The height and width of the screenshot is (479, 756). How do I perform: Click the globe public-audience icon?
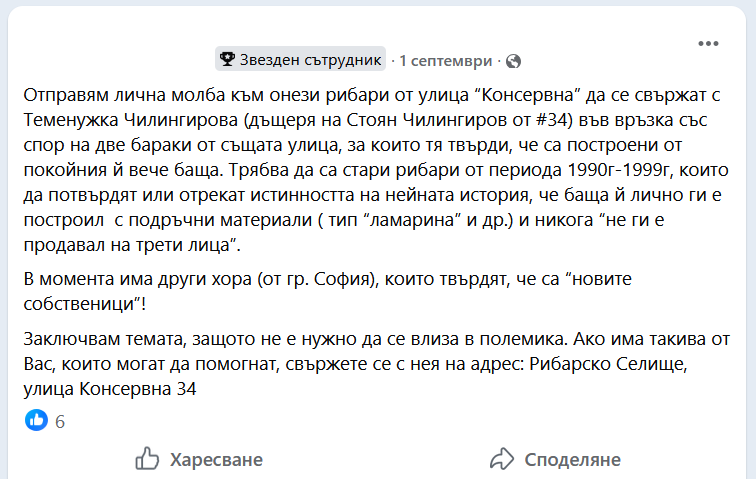(514, 60)
